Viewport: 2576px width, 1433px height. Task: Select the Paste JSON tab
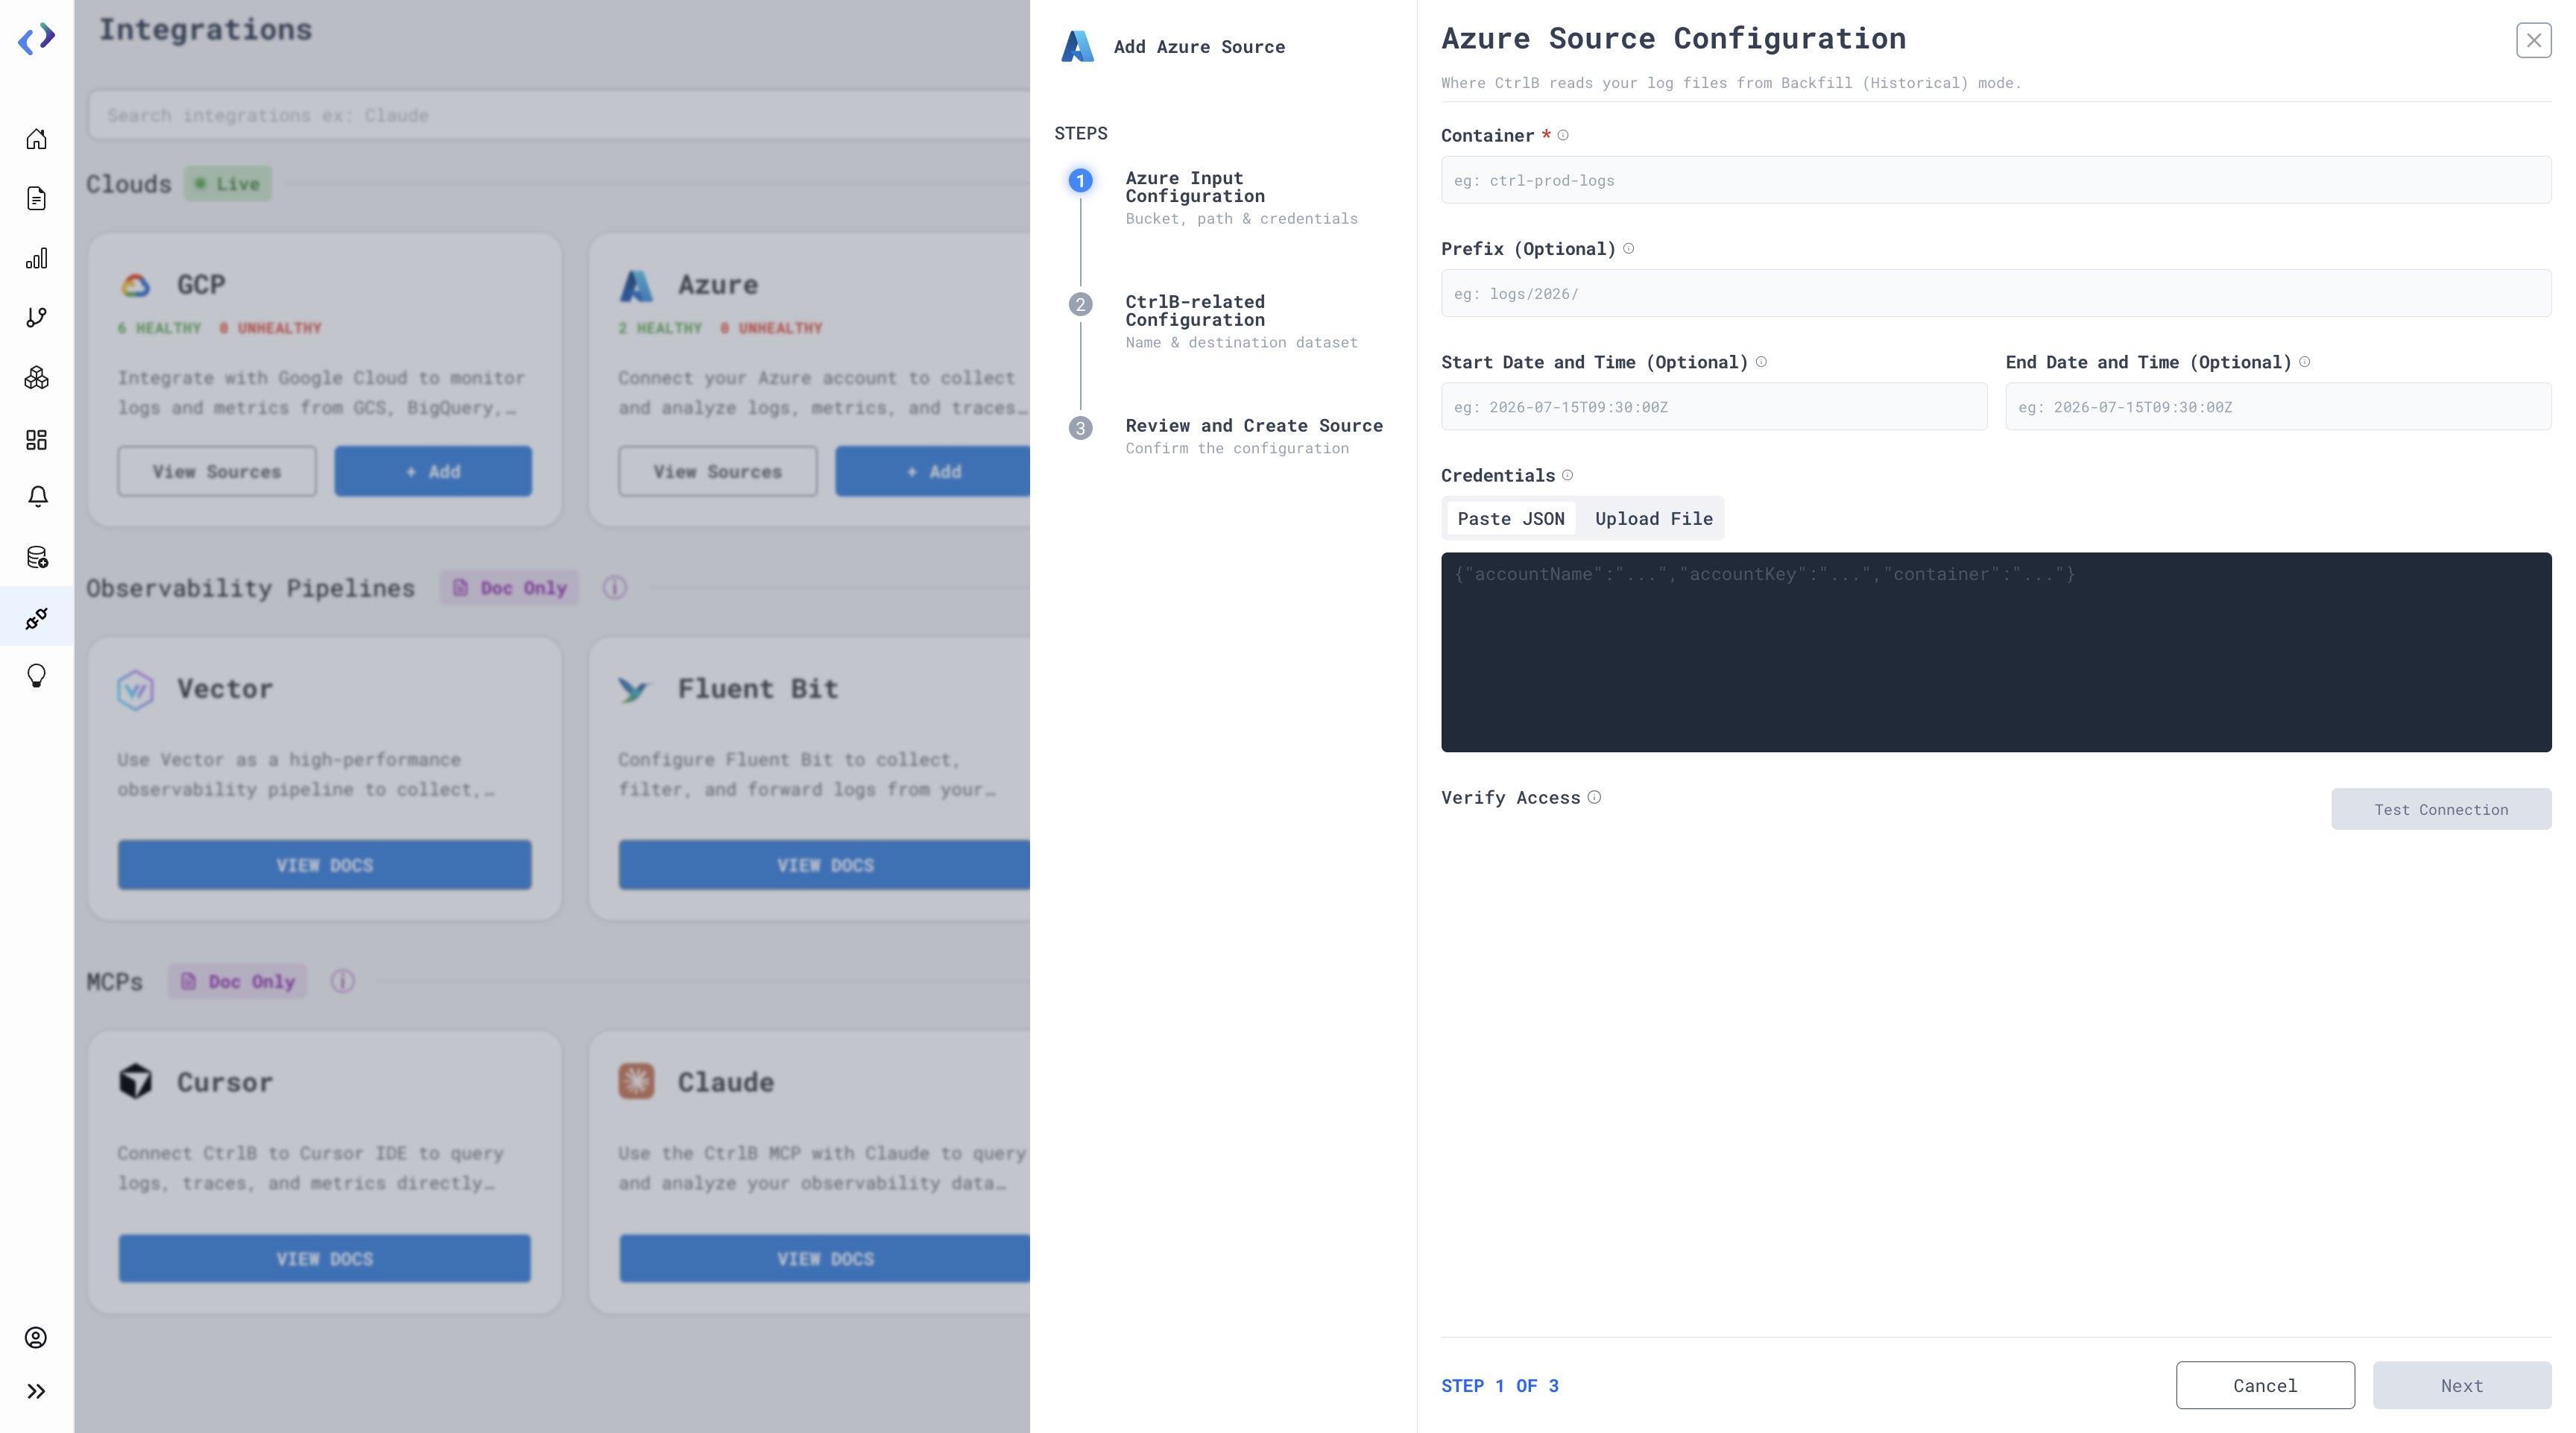(1511, 518)
